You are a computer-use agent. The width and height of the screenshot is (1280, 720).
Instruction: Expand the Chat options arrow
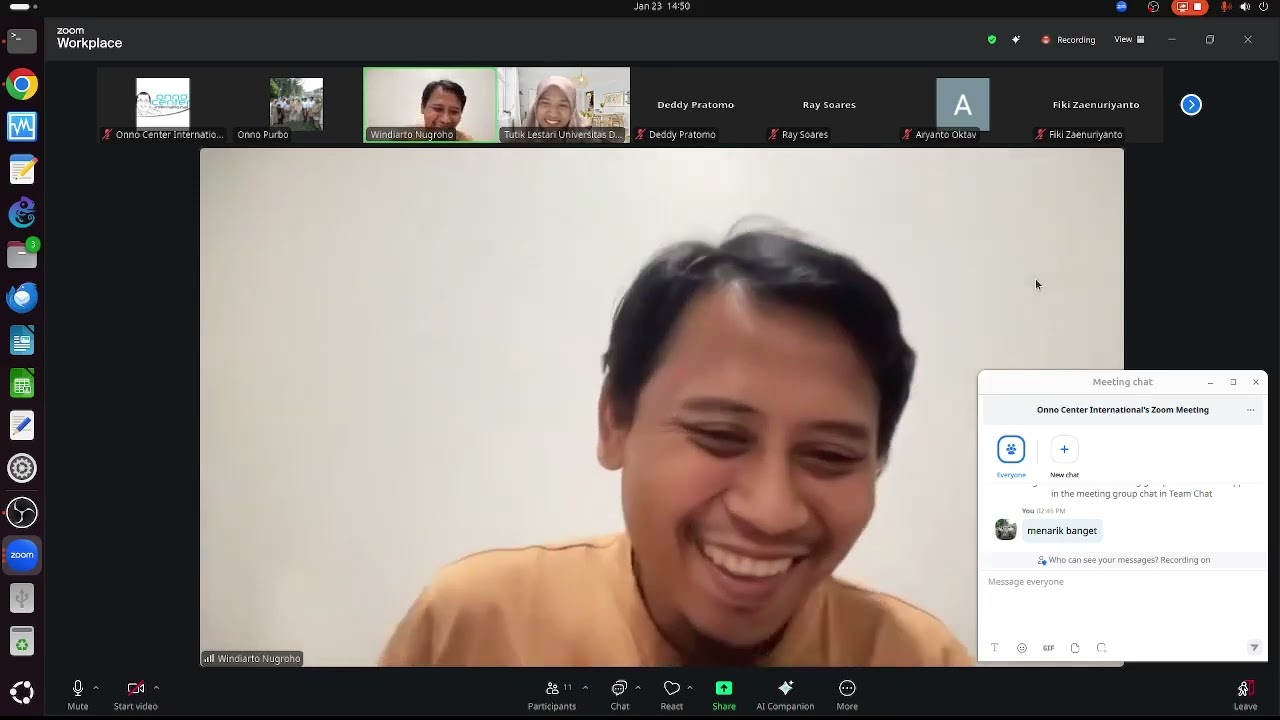[x=638, y=687]
